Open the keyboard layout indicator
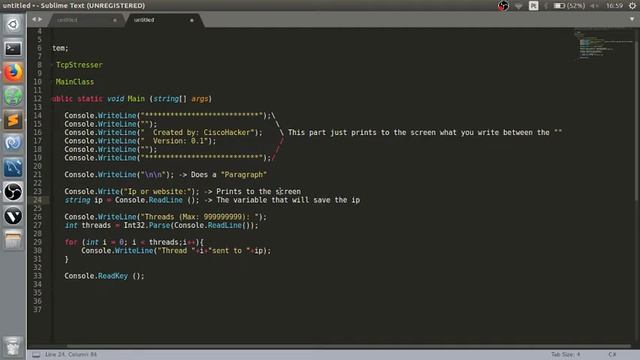Viewport: 640px width, 360px height. tap(533, 6)
